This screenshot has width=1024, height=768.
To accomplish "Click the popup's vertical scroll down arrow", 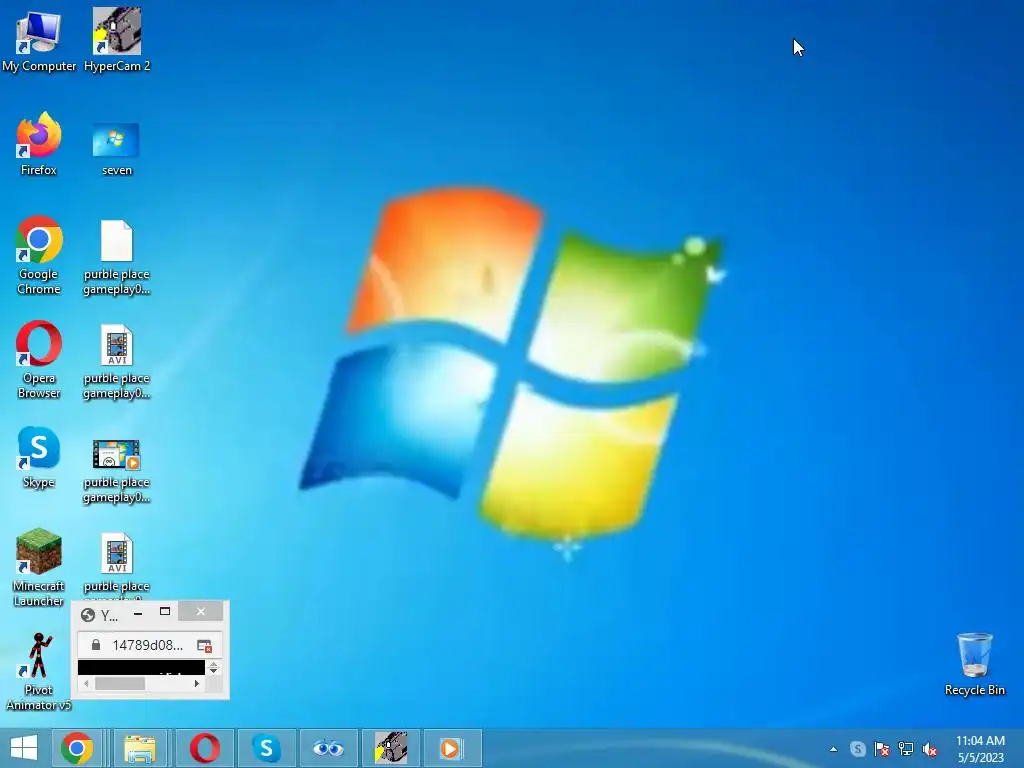I will coord(214,671).
